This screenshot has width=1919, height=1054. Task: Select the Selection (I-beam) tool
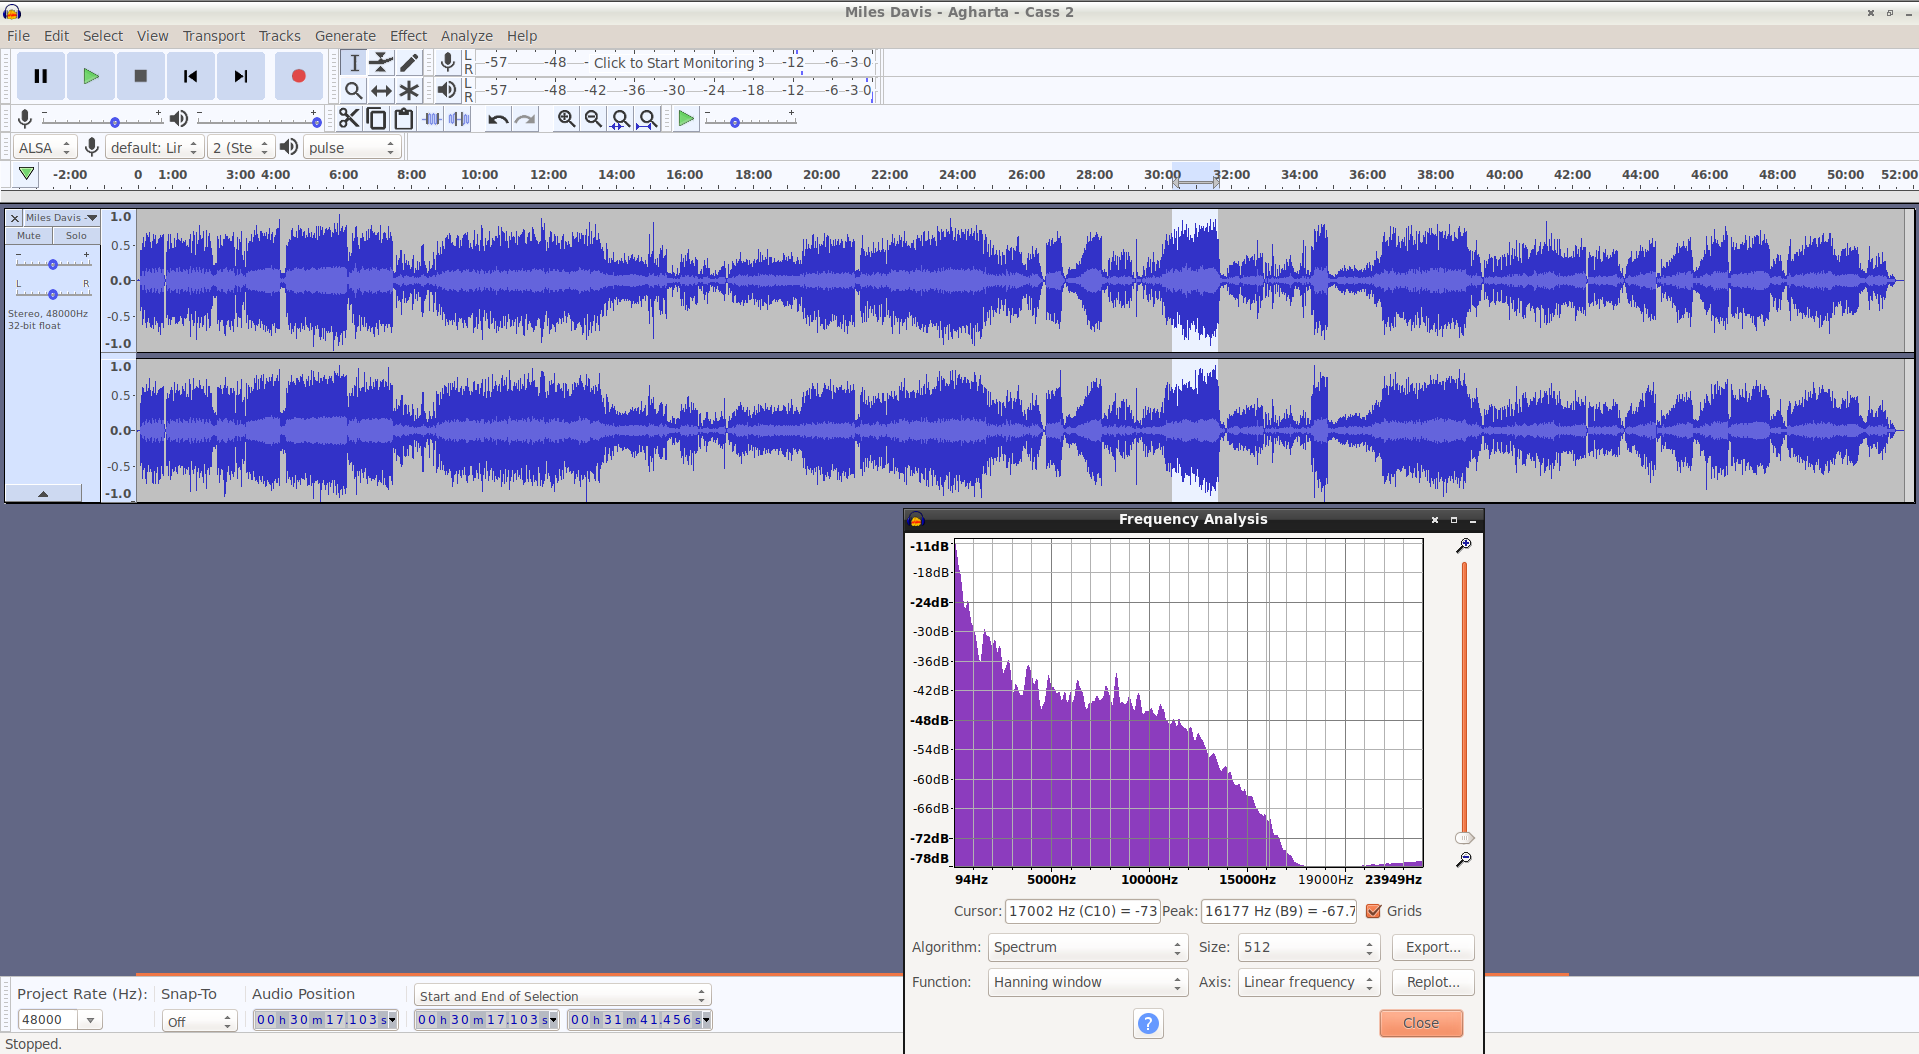[x=353, y=63]
